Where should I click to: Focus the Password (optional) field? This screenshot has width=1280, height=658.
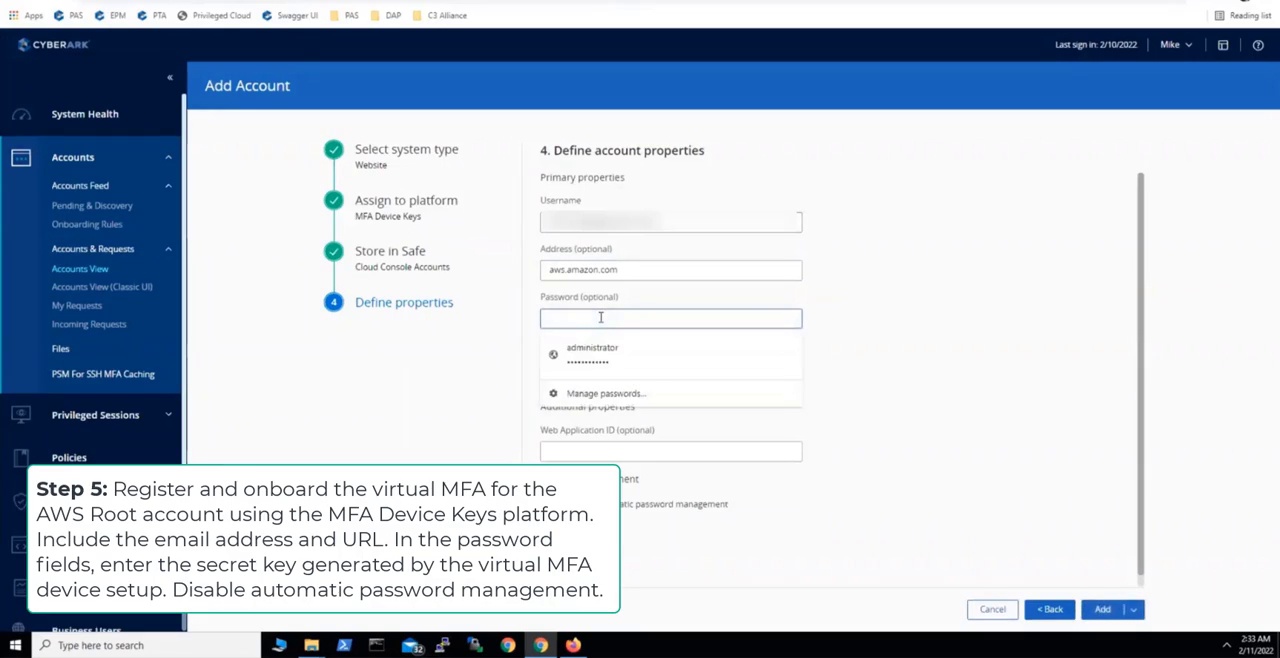pos(671,318)
